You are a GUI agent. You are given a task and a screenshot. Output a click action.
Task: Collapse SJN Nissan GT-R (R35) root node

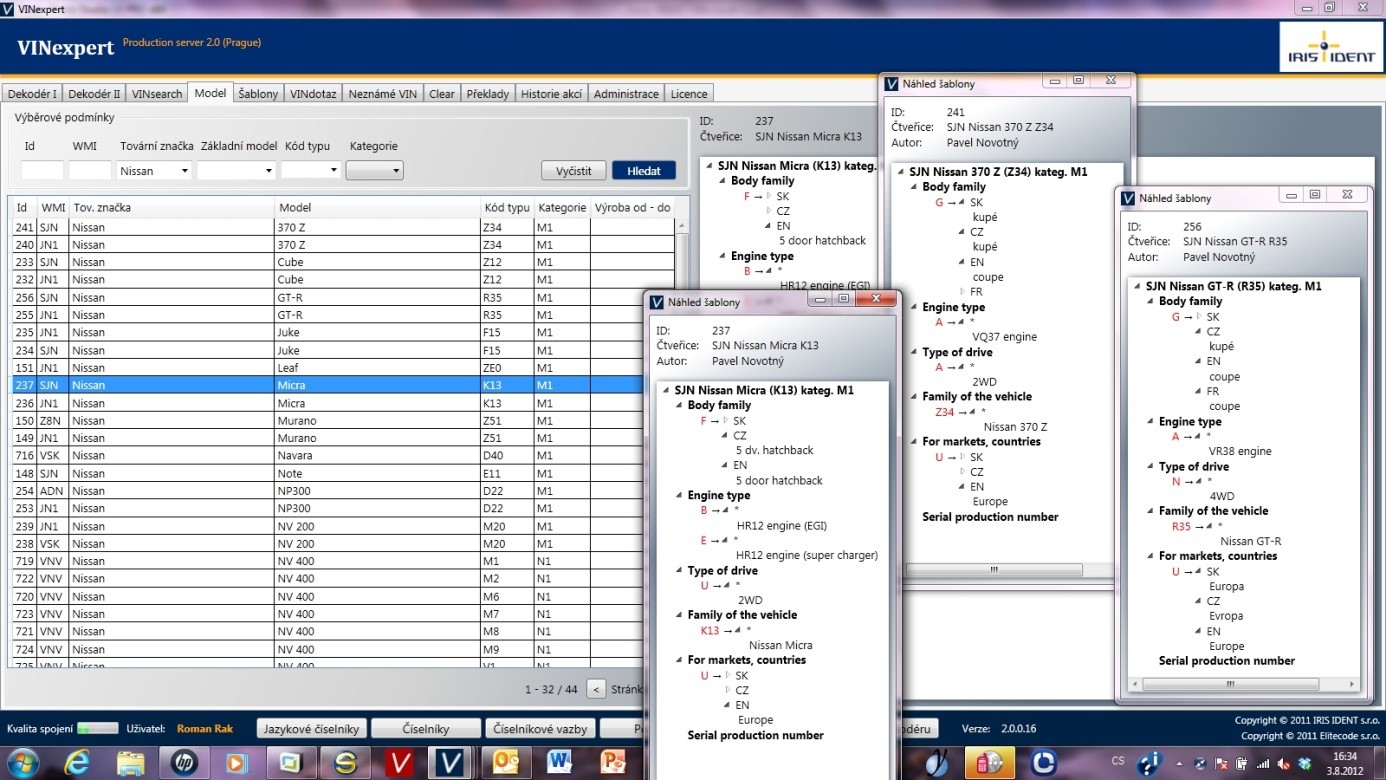click(1137, 286)
